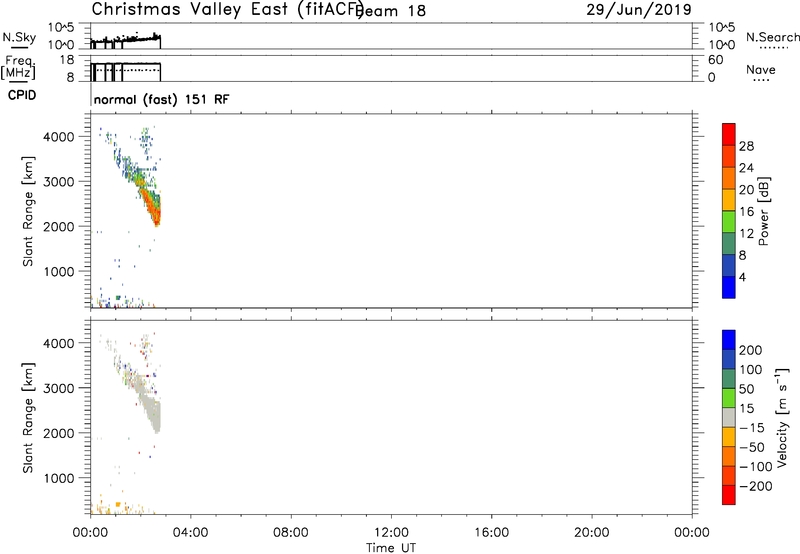
Task: Click the 'normal (fast) 151 RF' text
Action: (161, 99)
